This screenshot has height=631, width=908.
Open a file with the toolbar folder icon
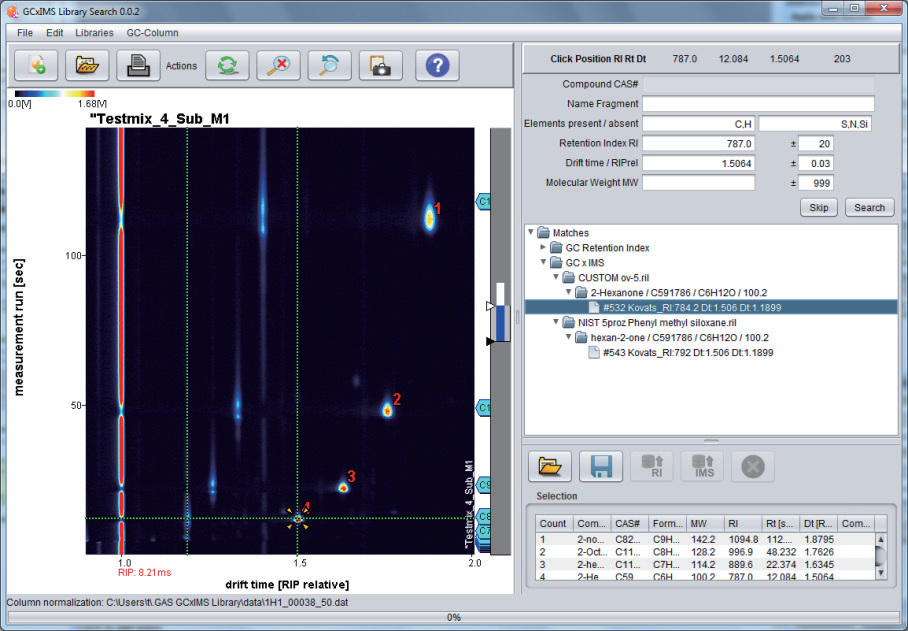(x=87, y=66)
